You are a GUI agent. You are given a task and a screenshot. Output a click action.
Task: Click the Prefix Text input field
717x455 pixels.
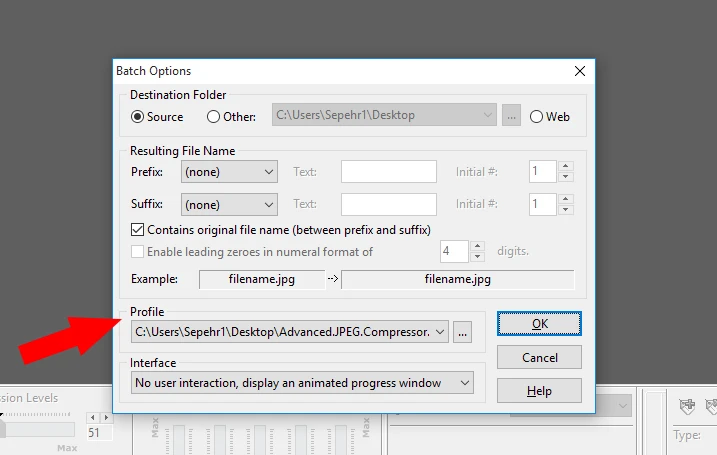tap(389, 172)
